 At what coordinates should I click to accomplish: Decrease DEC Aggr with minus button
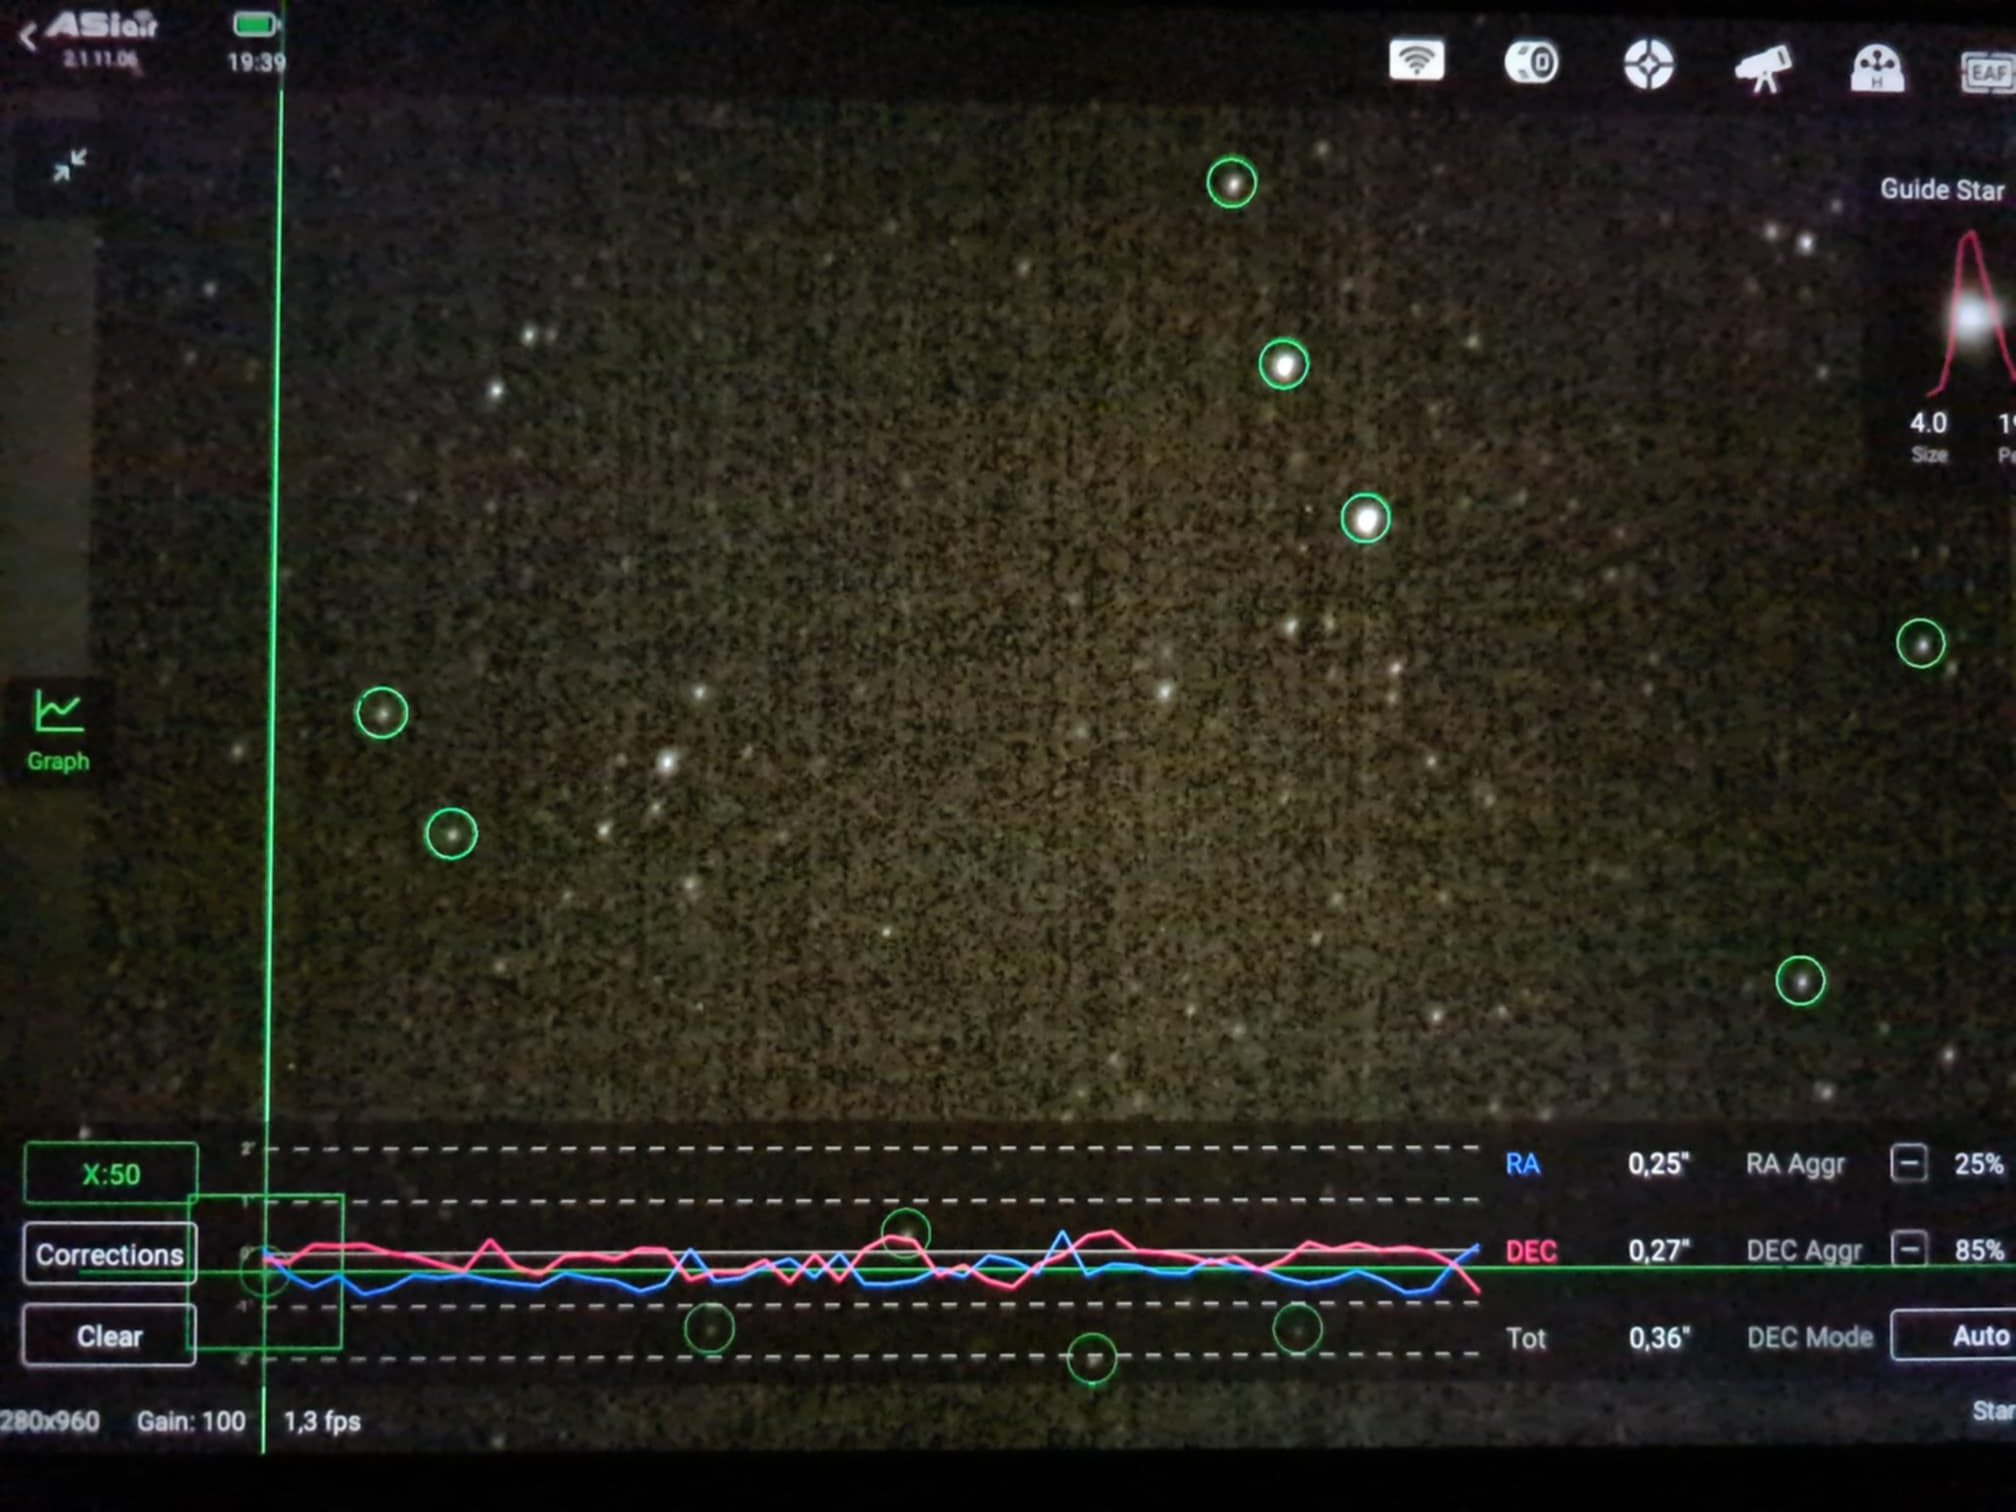pyautogui.click(x=1908, y=1249)
